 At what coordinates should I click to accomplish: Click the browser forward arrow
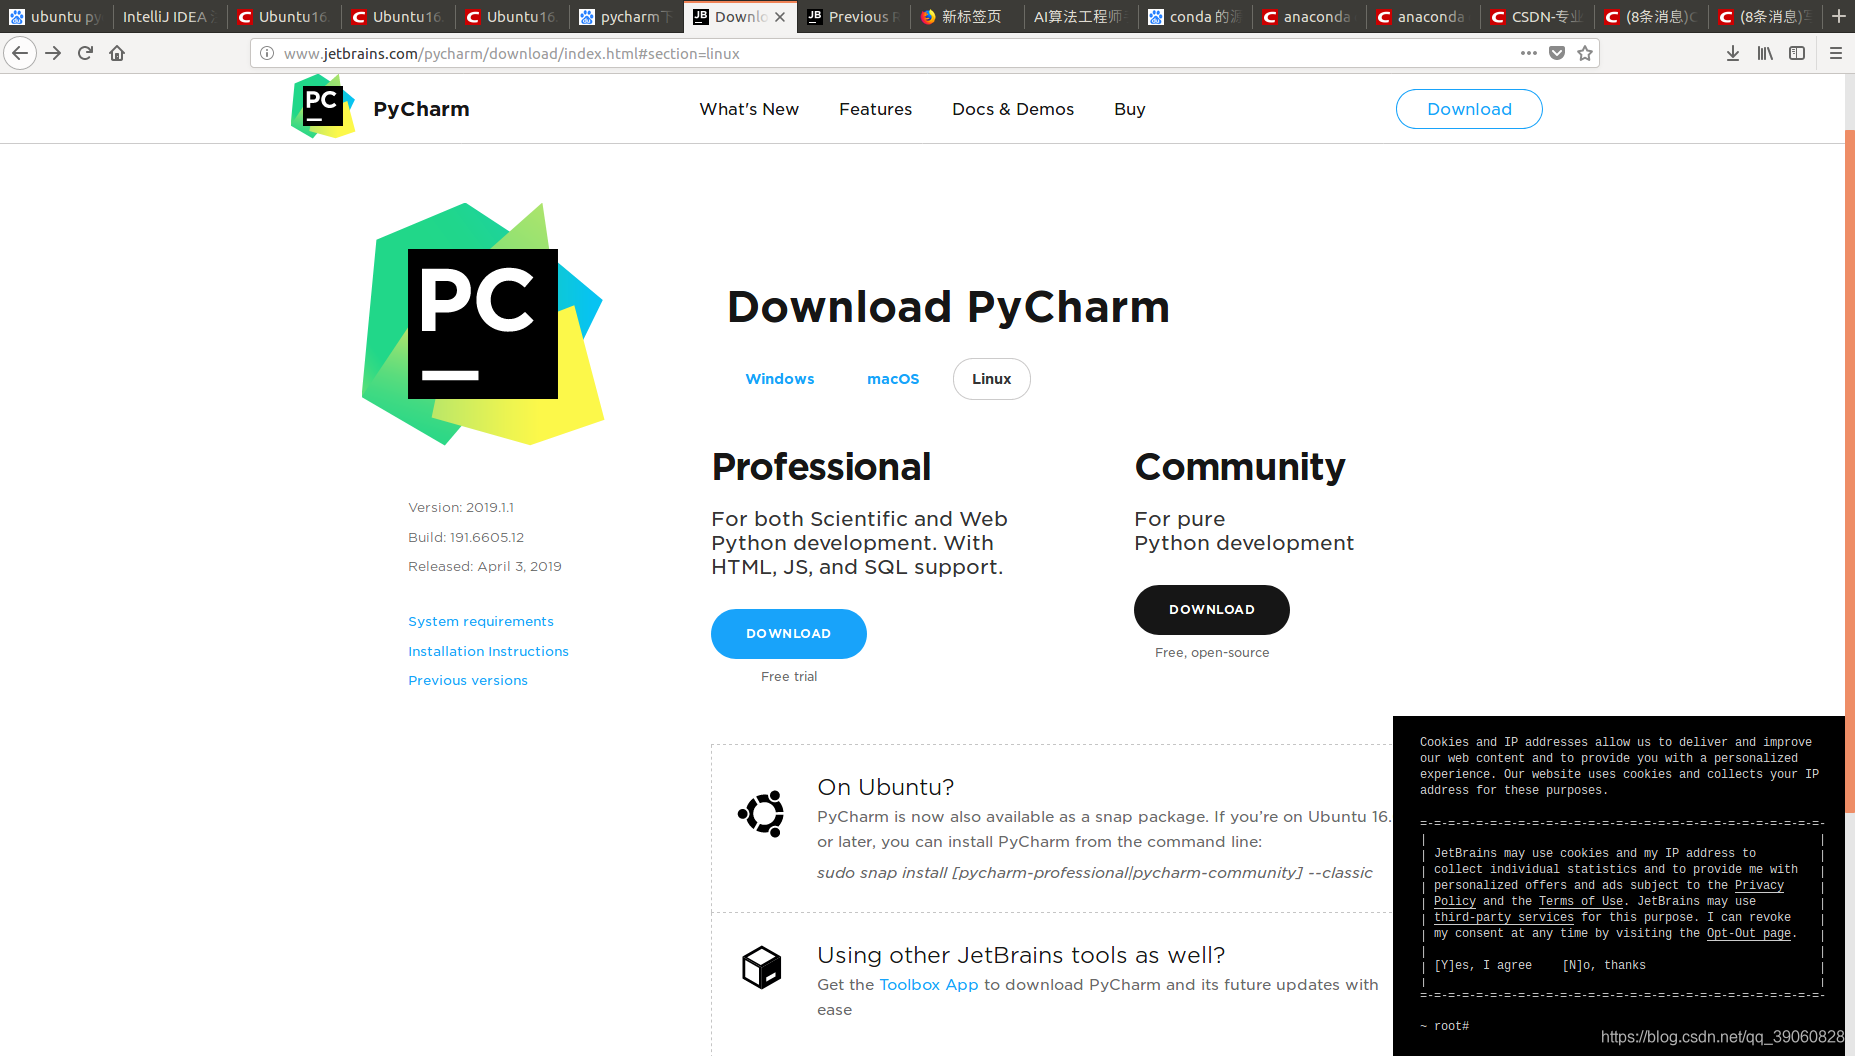(53, 53)
